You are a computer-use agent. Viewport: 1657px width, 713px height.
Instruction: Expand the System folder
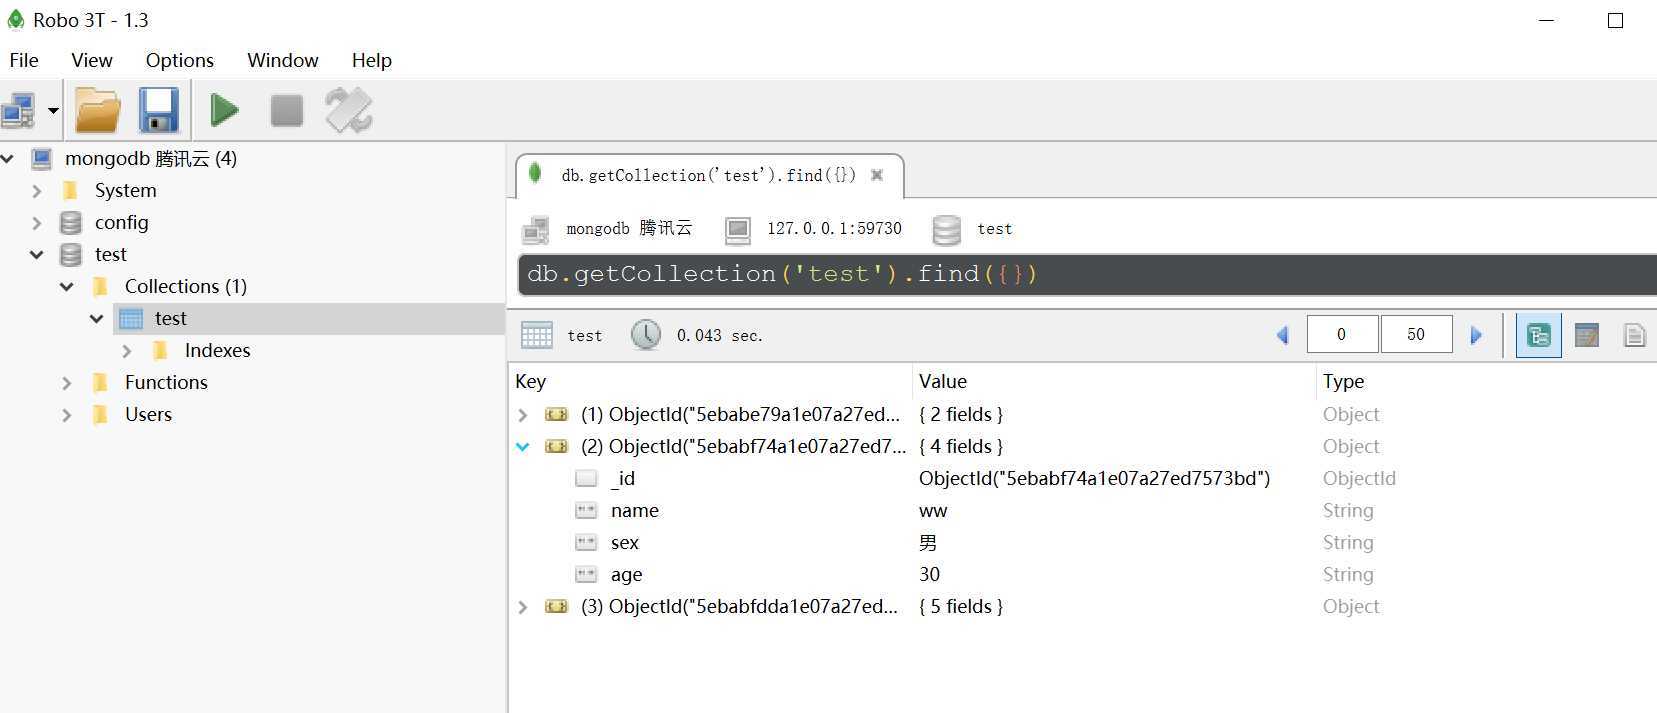[x=37, y=190]
